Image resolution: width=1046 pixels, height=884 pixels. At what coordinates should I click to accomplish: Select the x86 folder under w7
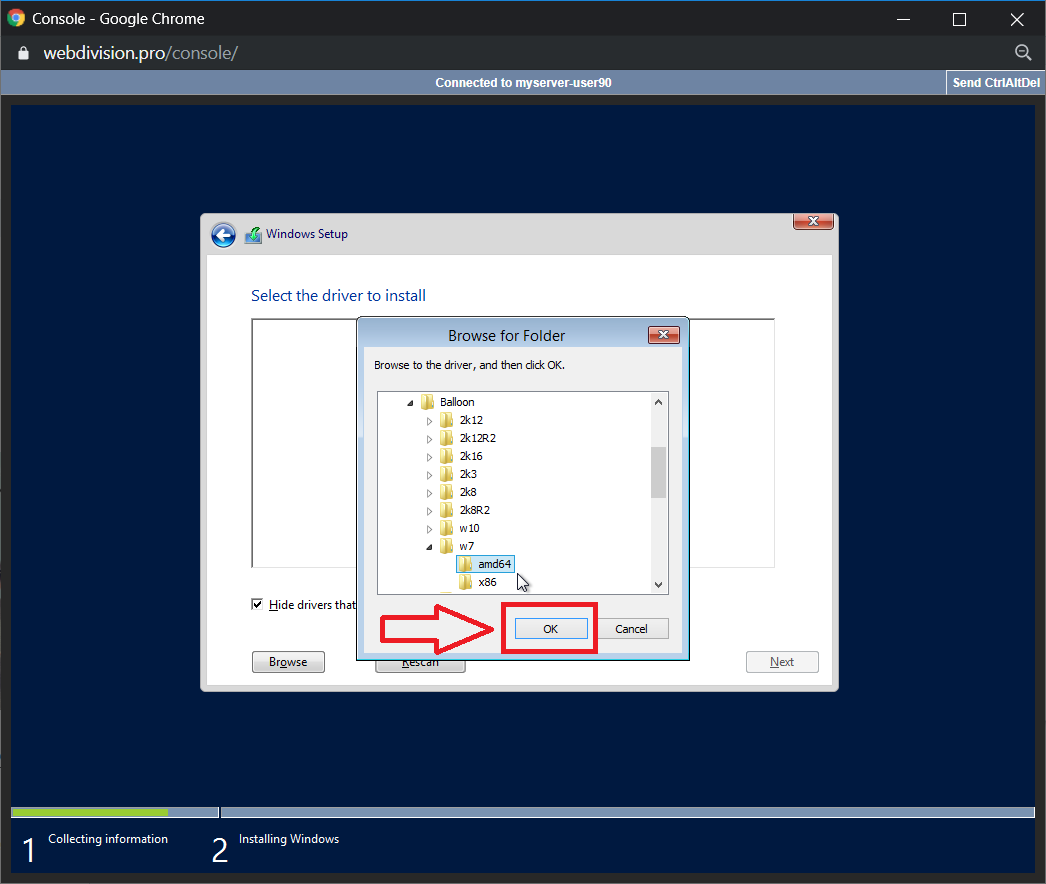point(486,582)
